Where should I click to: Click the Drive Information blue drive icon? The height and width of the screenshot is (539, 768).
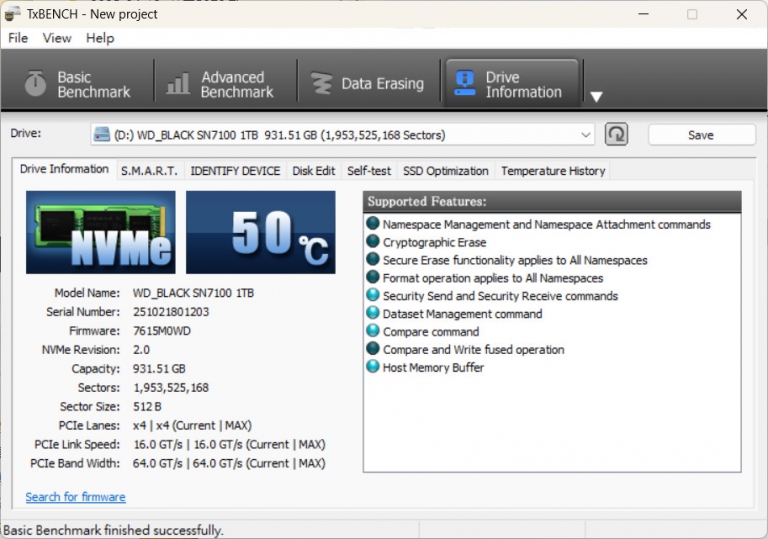click(x=464, y=83)
